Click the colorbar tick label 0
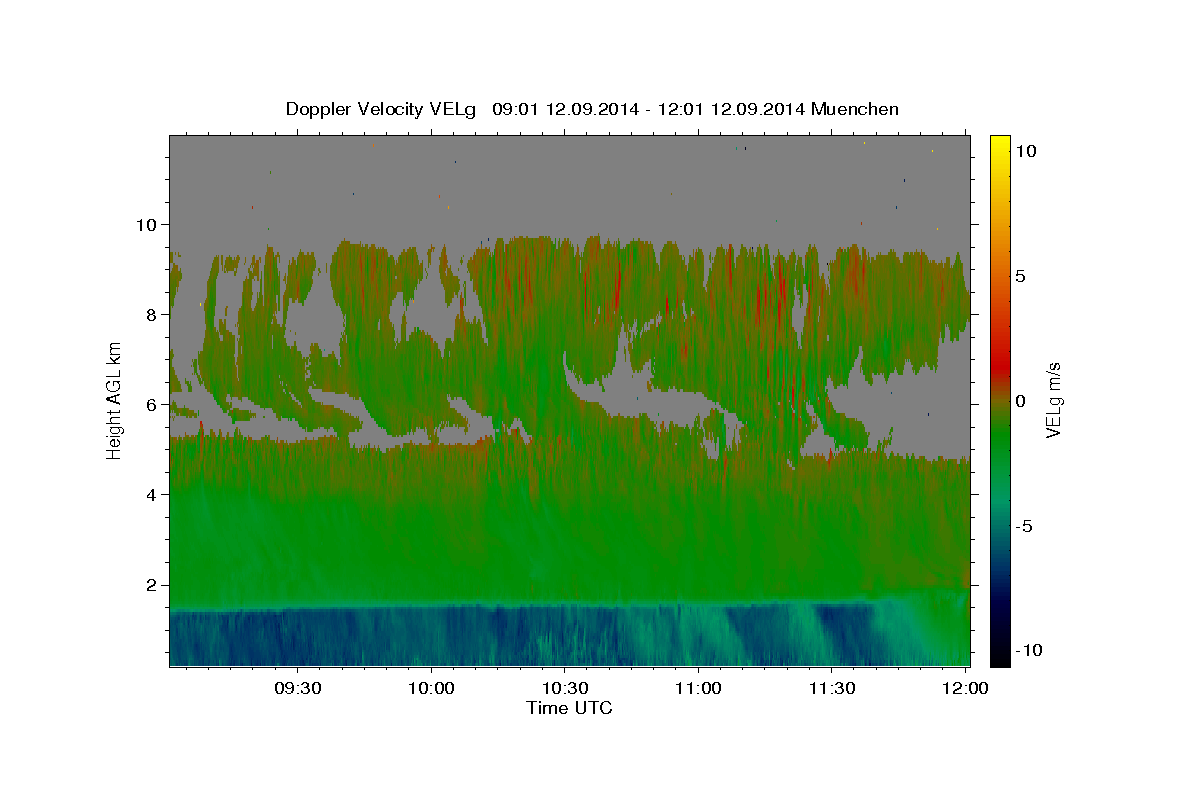This screenshot has height=800, width=1200. pos(1019,401)
